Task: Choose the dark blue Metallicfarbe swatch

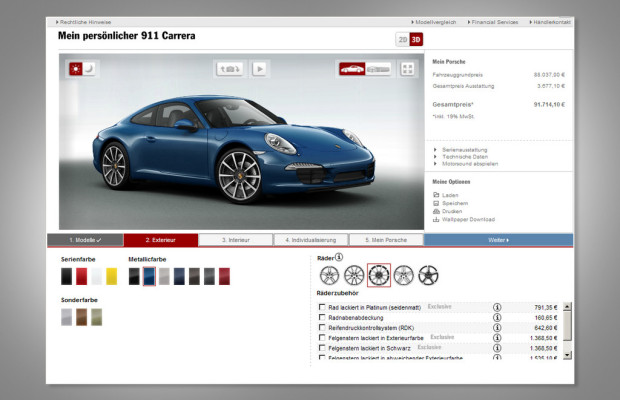Action: [179, 276]
